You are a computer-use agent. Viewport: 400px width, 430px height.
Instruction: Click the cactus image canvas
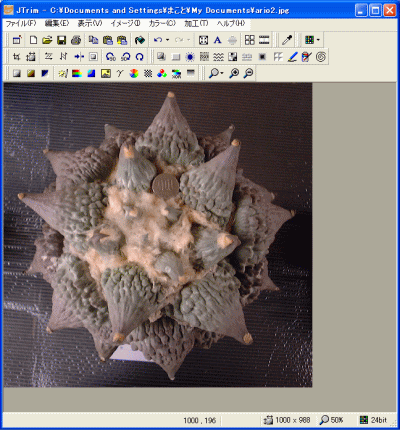point(158,235)
